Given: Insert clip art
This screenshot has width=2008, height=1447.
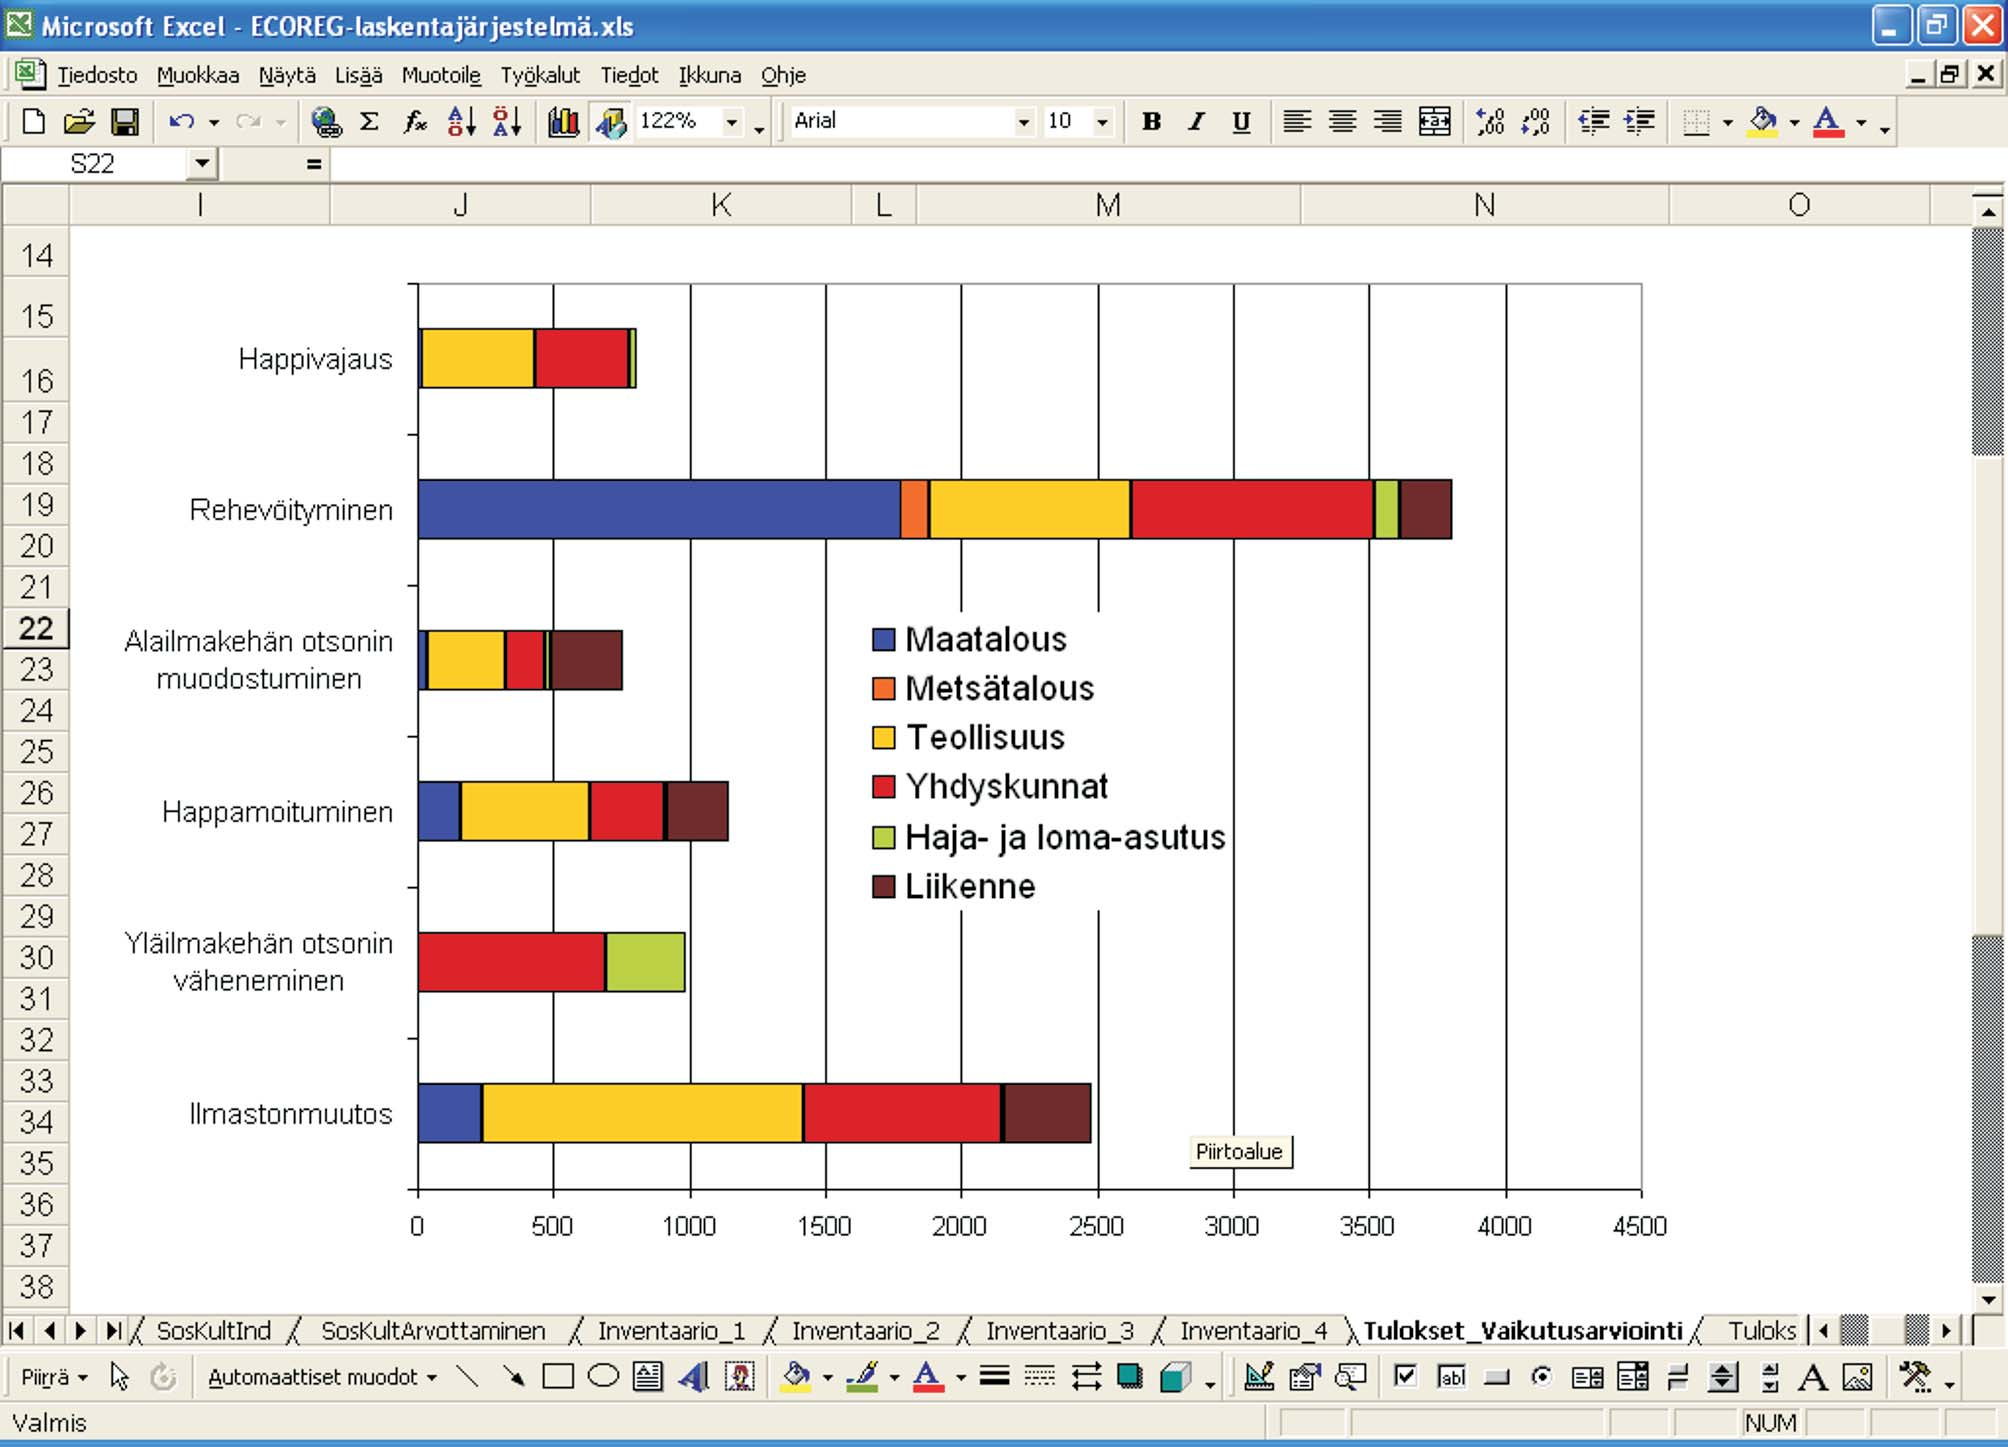Looking at the screenshot, I should pos(740,1377).
